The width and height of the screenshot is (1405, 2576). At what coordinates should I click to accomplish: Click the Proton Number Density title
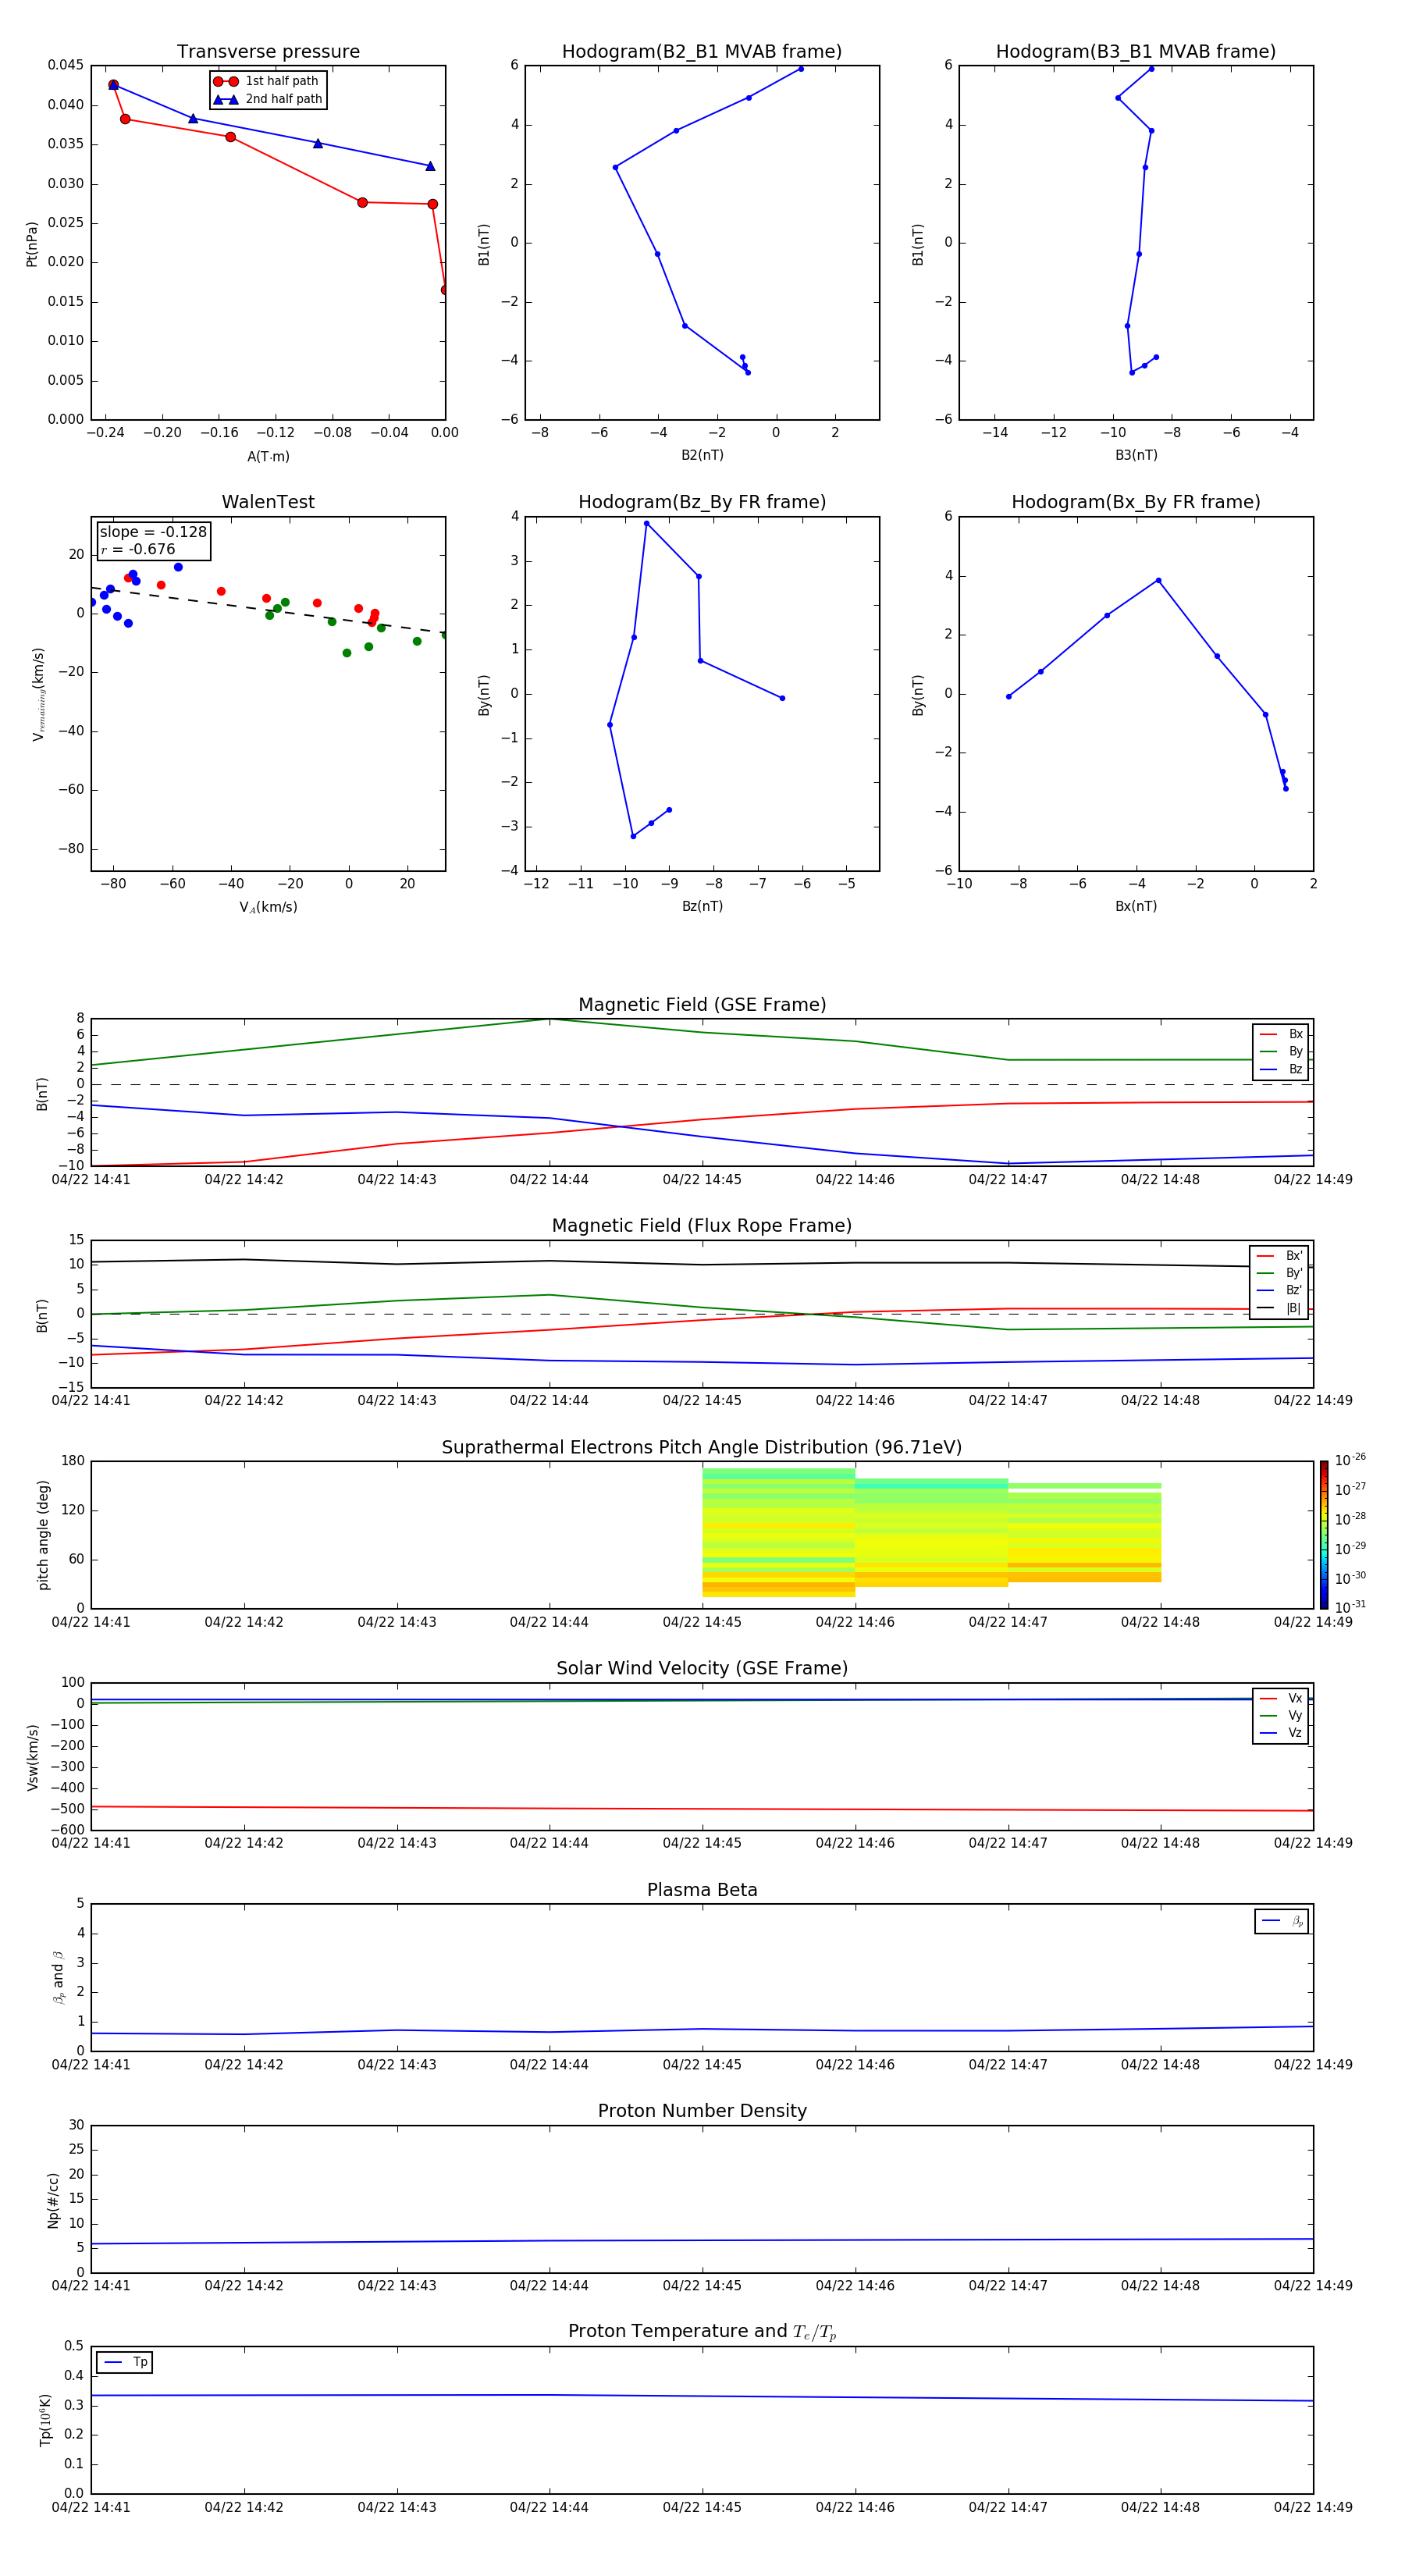pos(702,2111)
